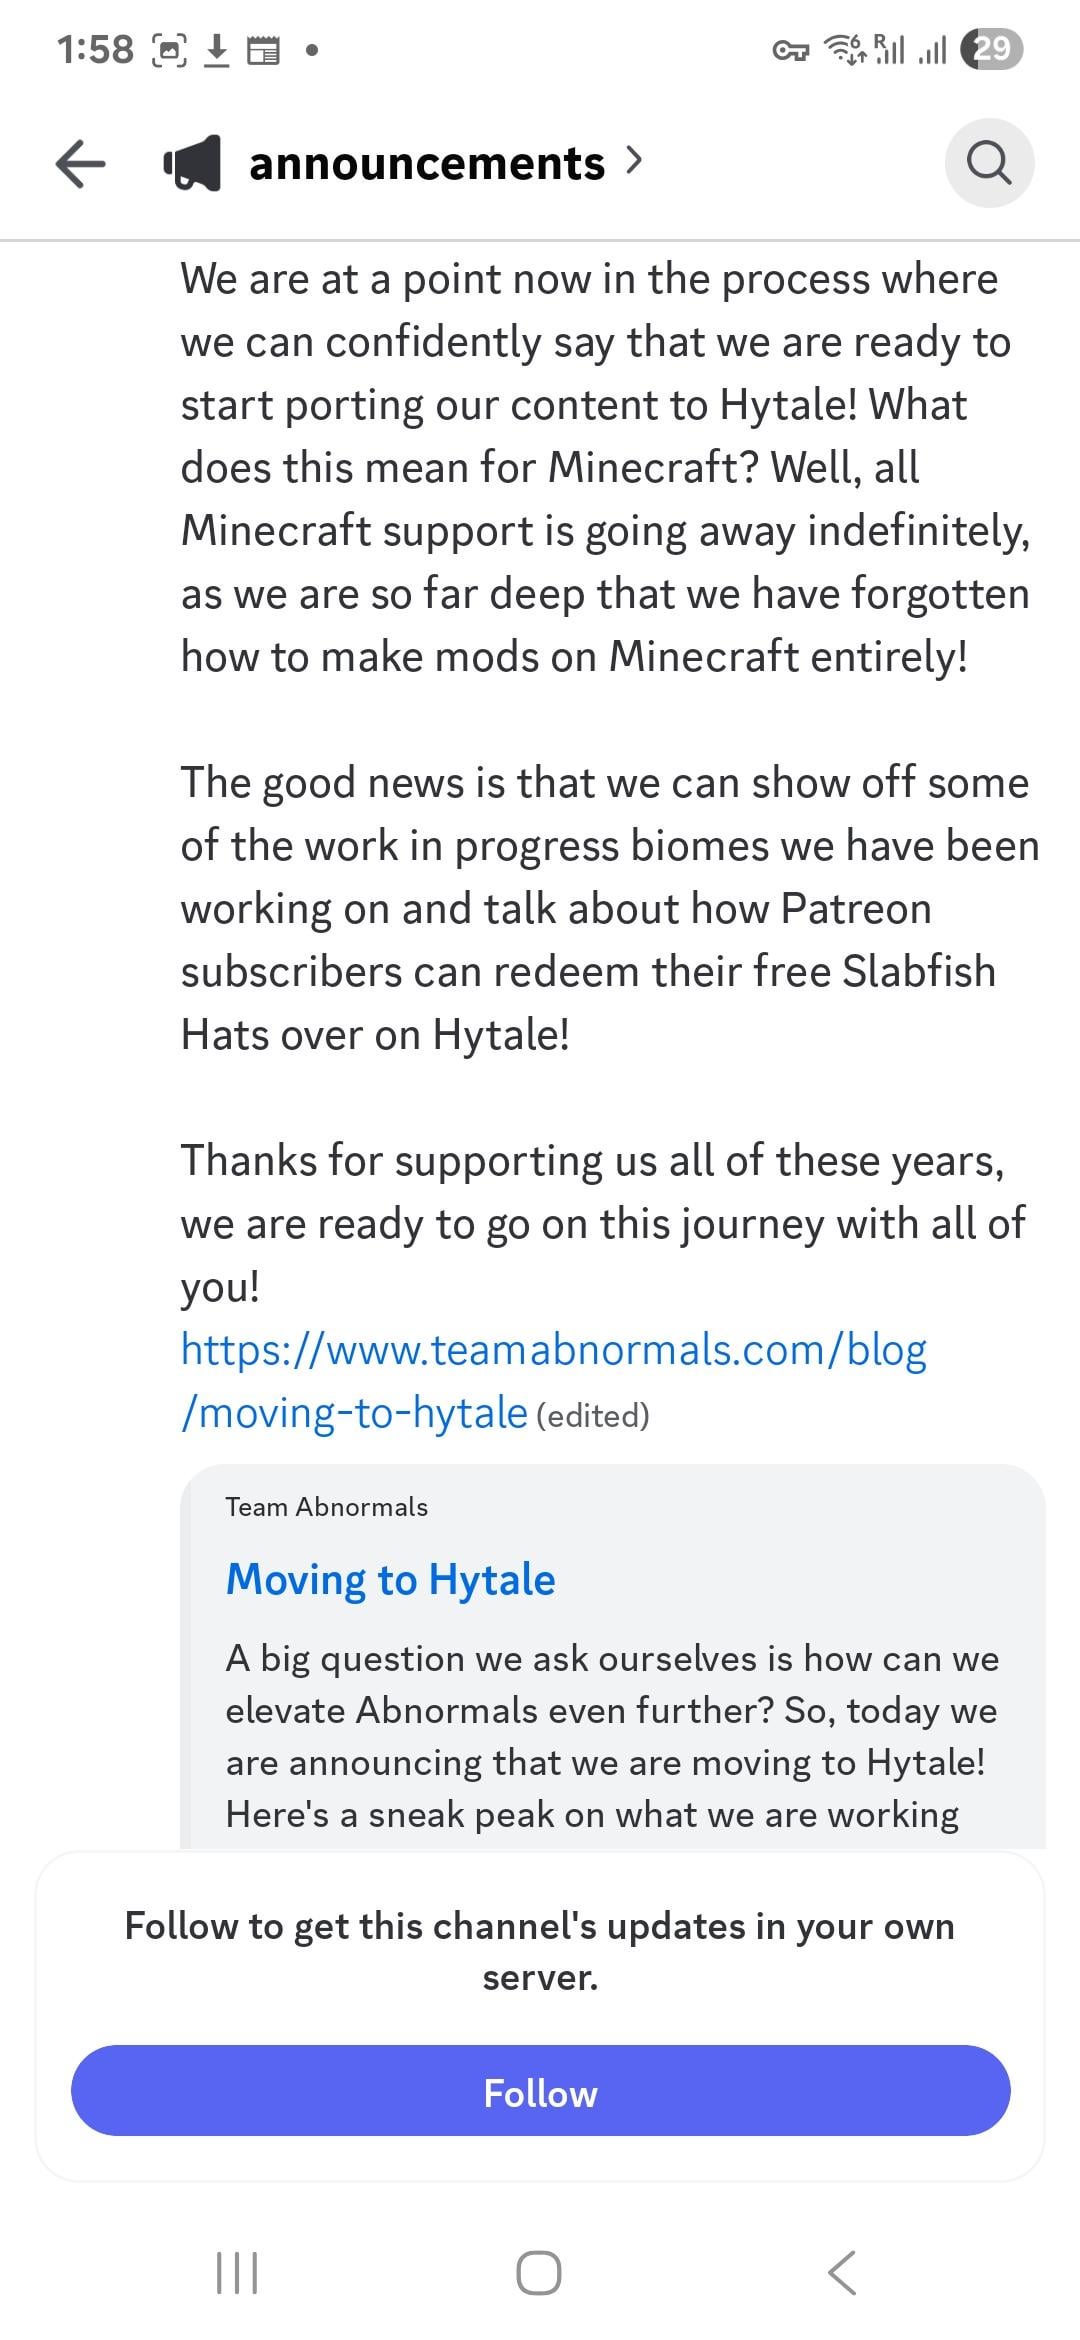The height and width of the screenshot is (2340, 1080).
Task: Tap the calendar notification icon
Action: click(263, 49)
